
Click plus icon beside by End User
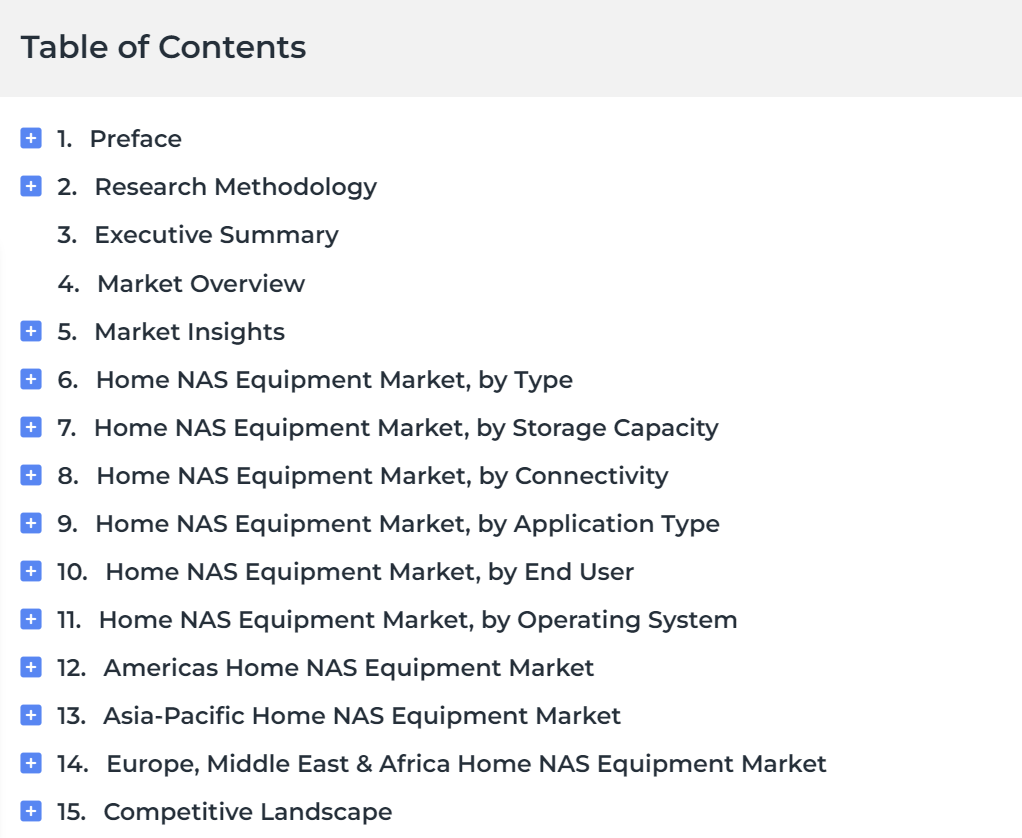31,571
